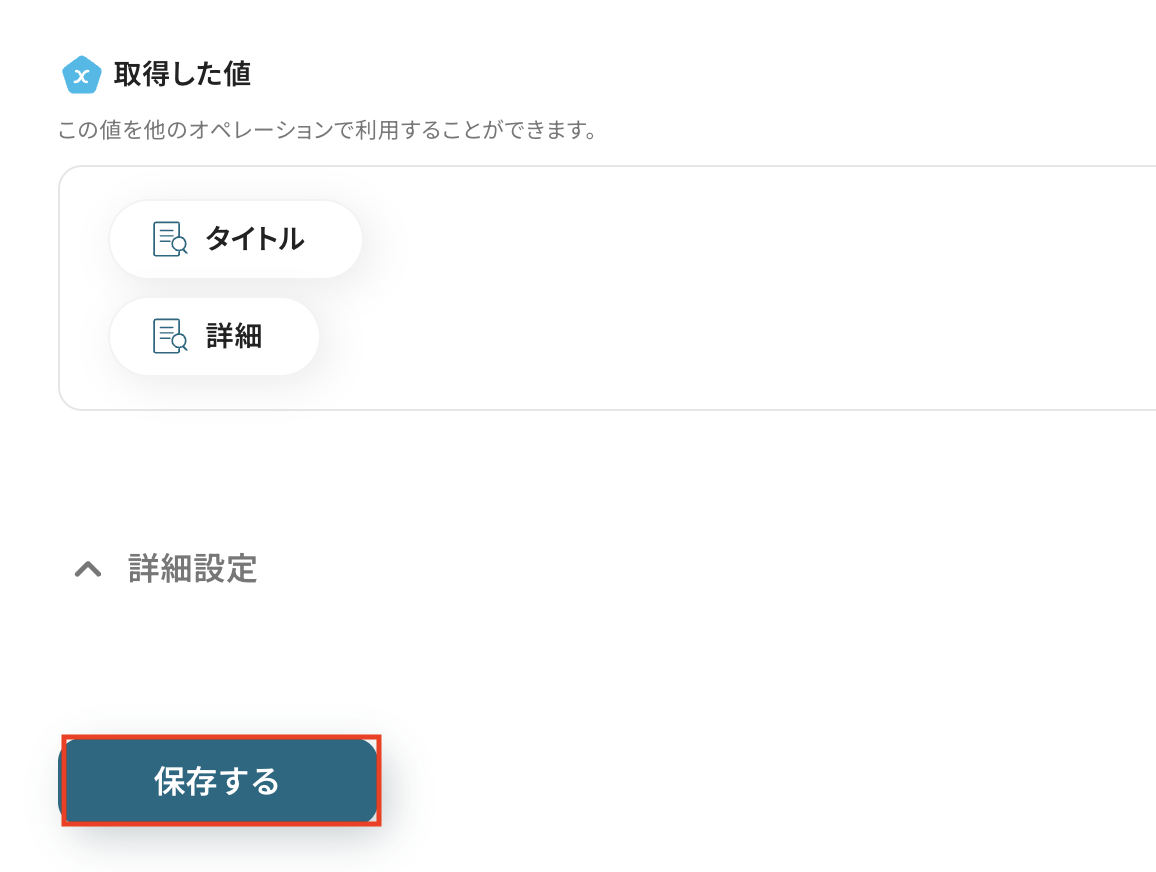1156x872 pixels.
Task: Select the 詳細 acquired value chip
Action: tap(215, 336)
